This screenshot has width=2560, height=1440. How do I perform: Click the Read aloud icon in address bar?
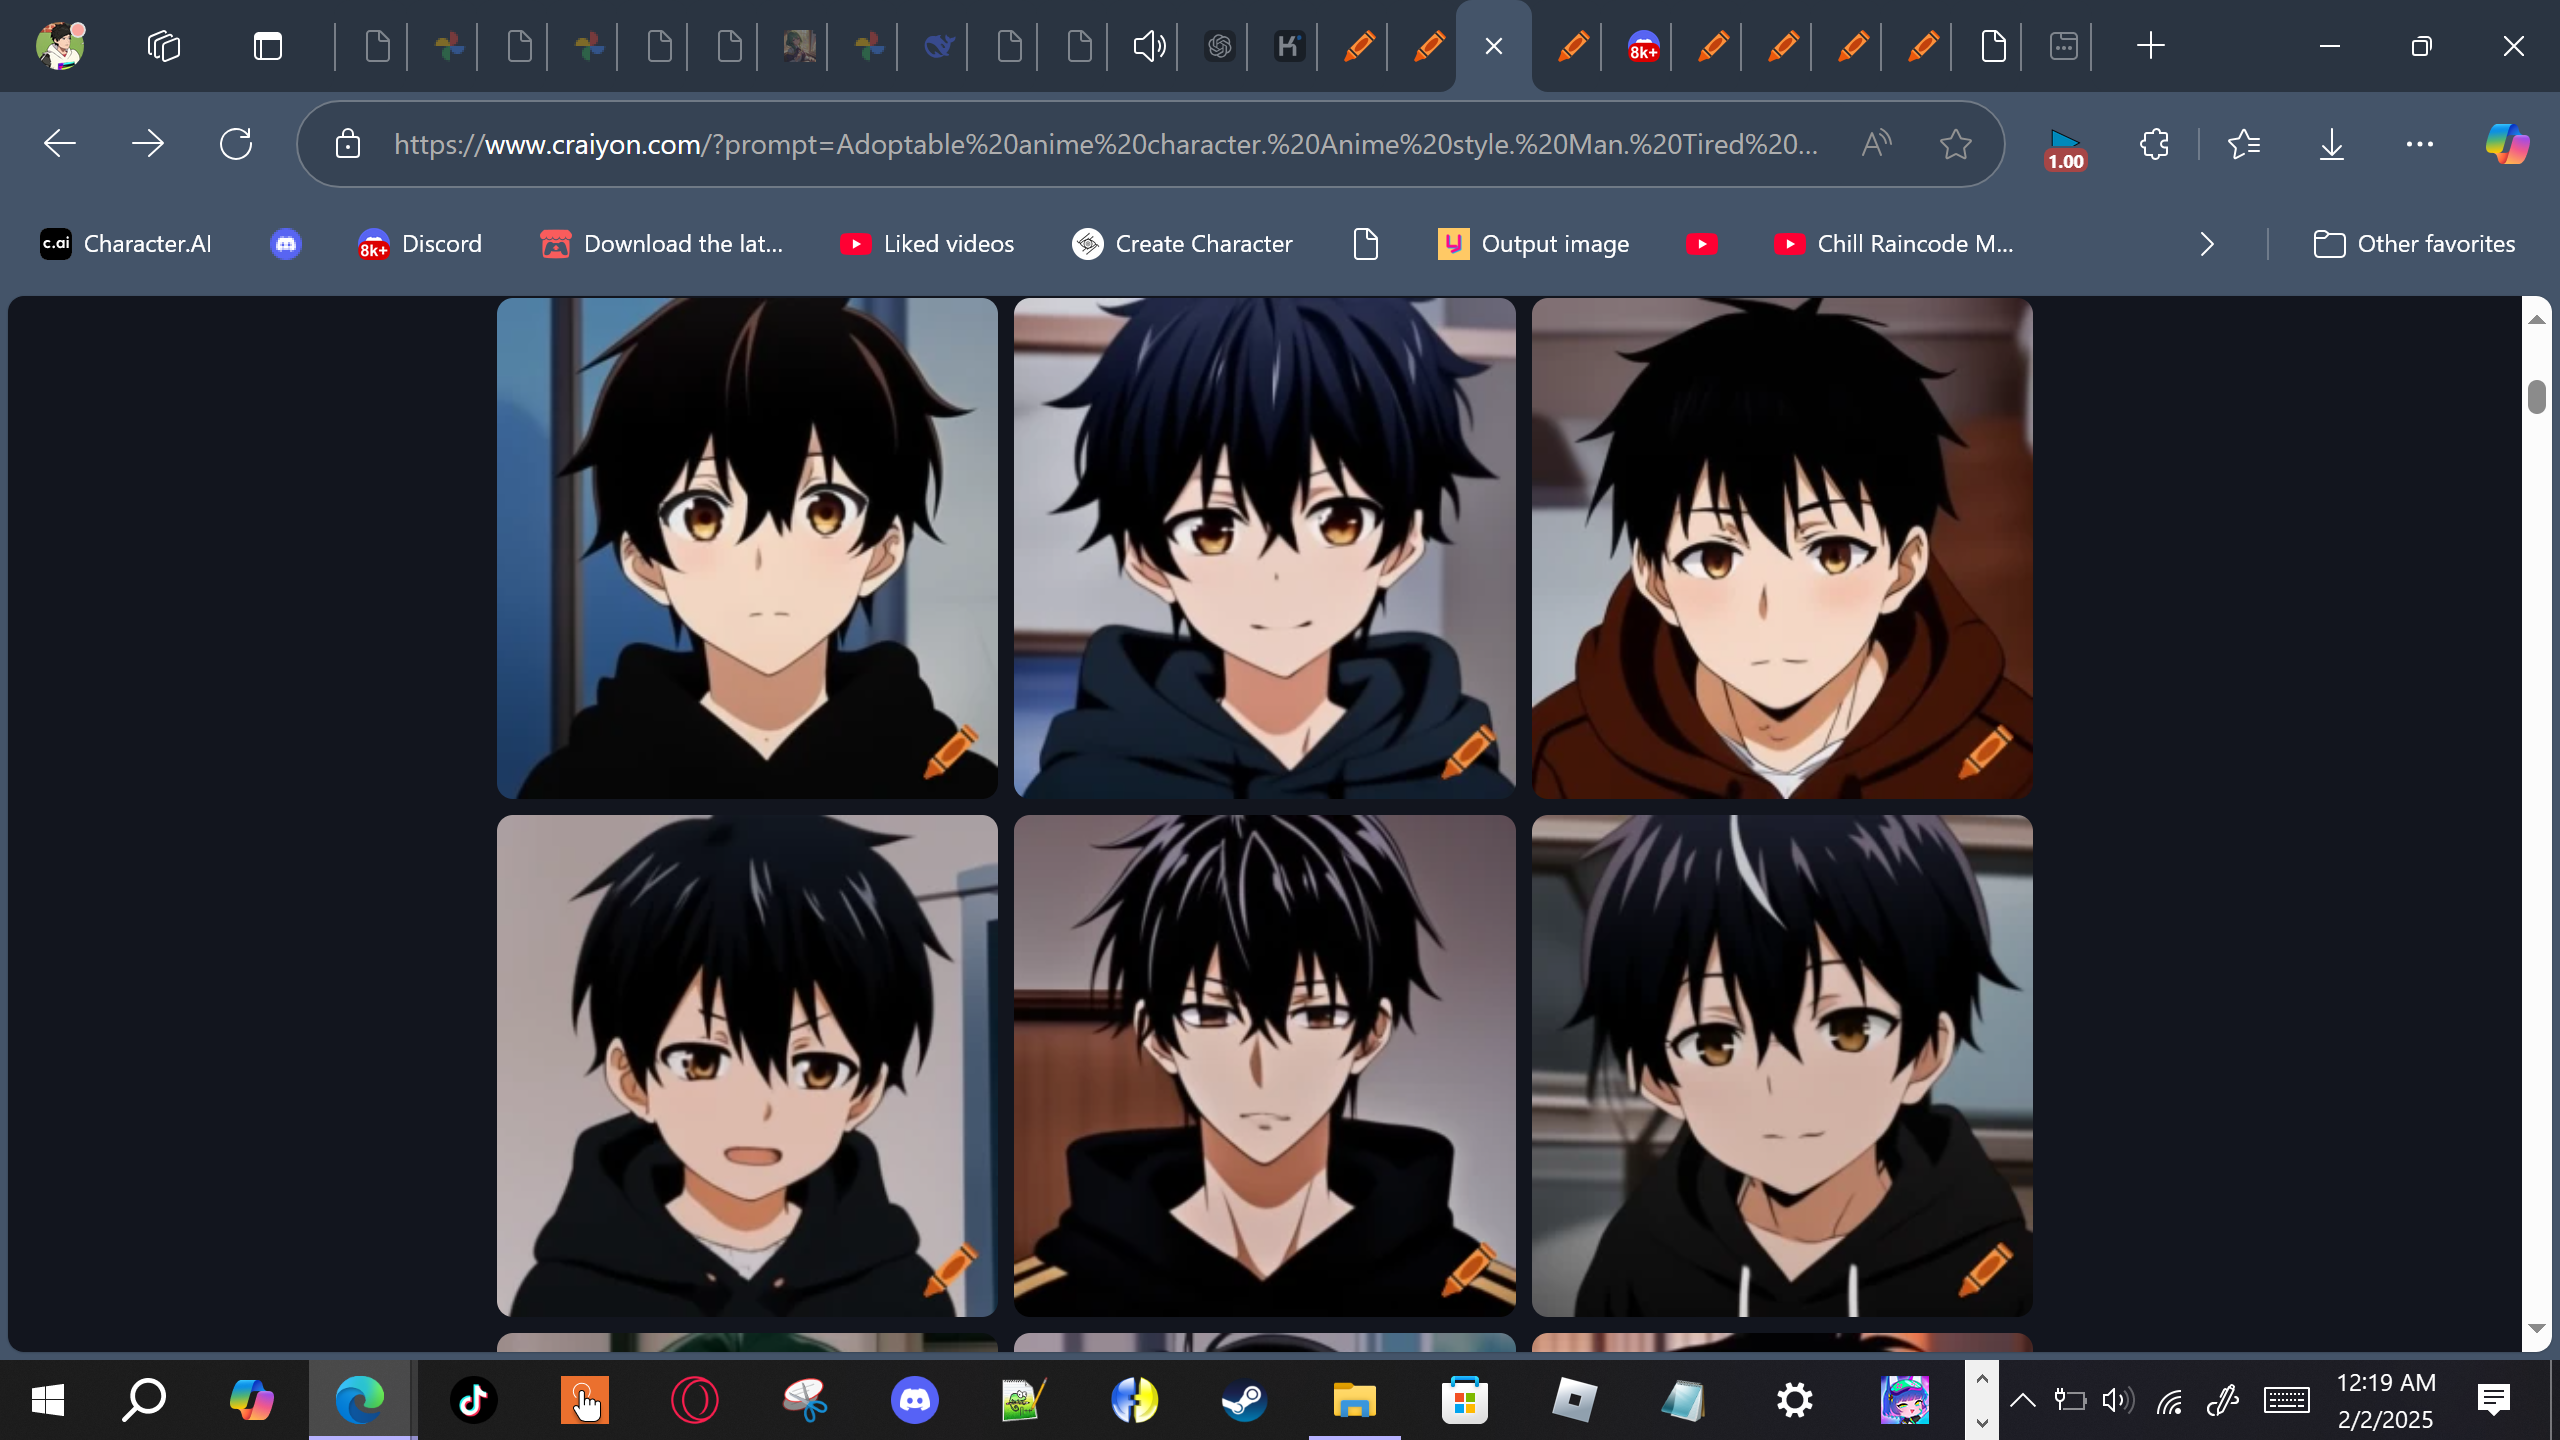[1877, 144]
